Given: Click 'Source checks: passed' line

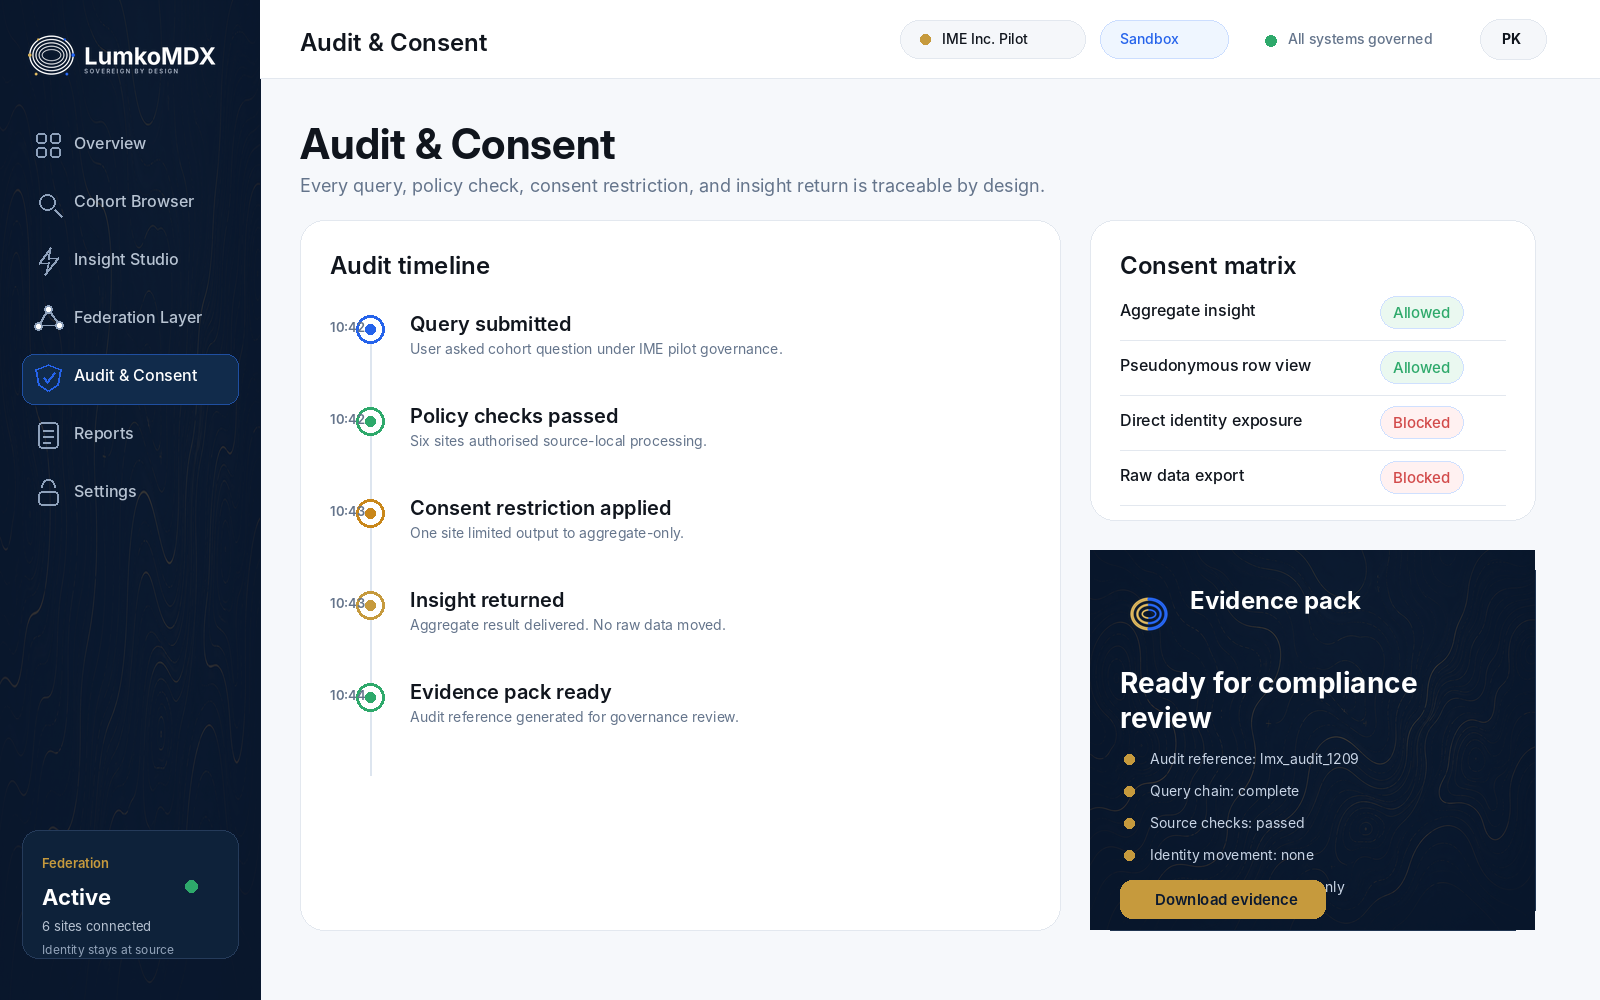Looking at the screenshot, I should click(1227, 823).
